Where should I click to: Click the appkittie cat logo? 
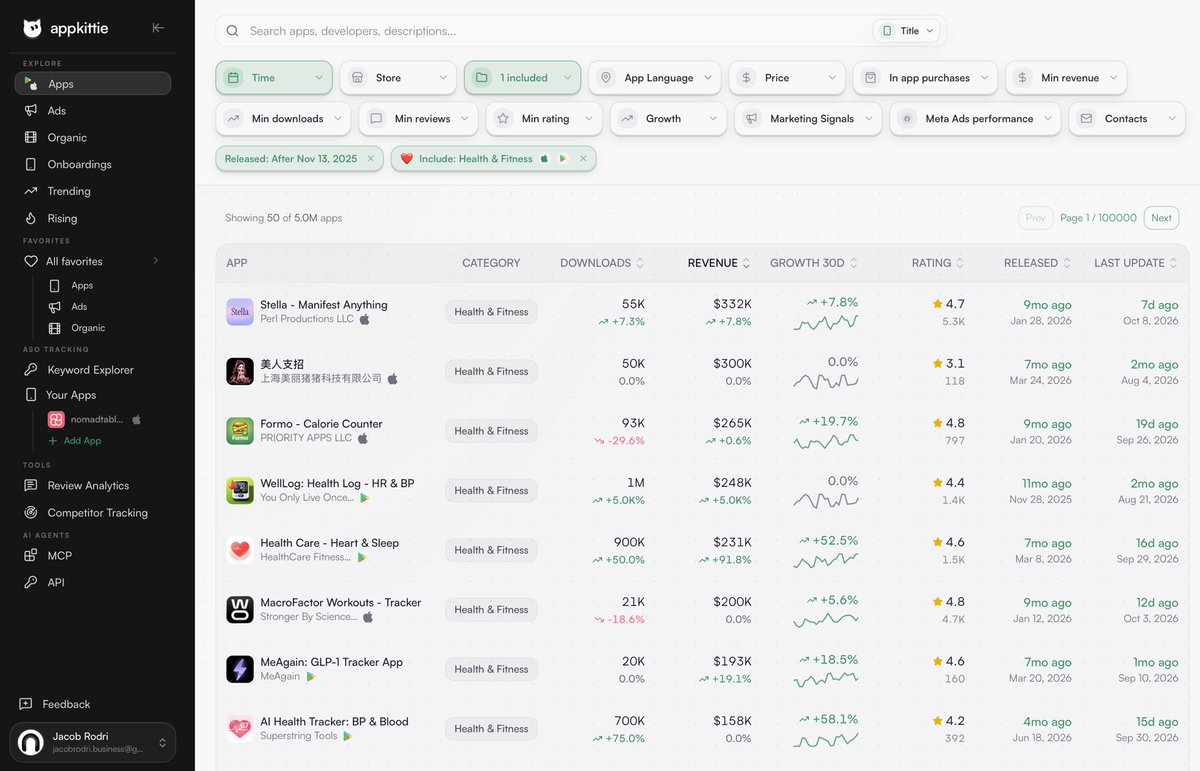[32, 28]
